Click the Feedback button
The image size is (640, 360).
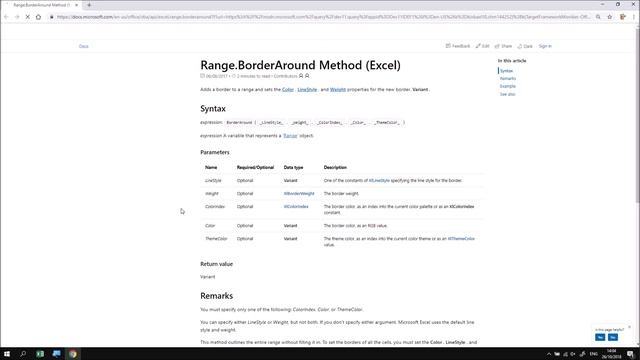[458, 46]
